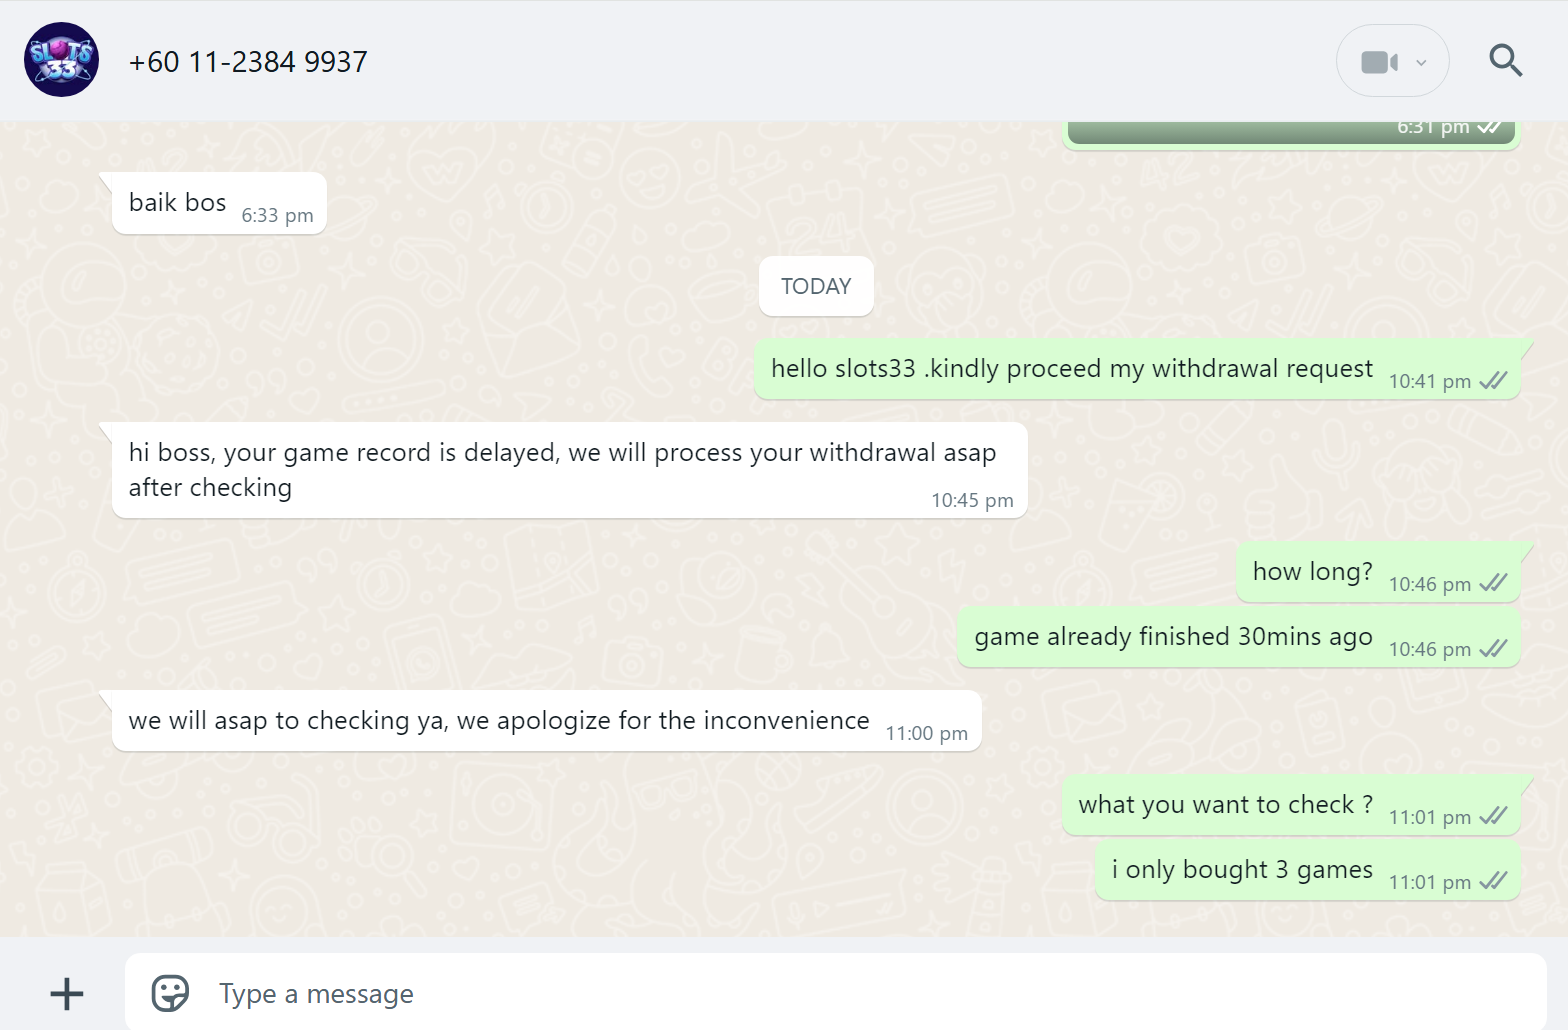Open the Slots33 contact profile picture
Viewport: 1568px width, 1030px height.
point(62,60)
